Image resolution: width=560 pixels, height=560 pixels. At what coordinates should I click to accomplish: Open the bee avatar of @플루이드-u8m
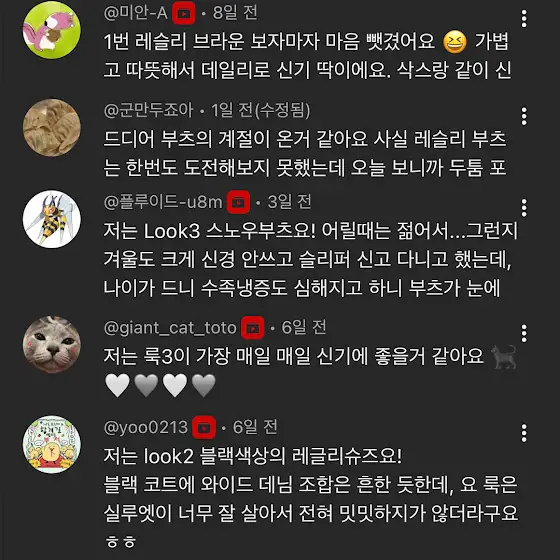(x=52, y=219)
